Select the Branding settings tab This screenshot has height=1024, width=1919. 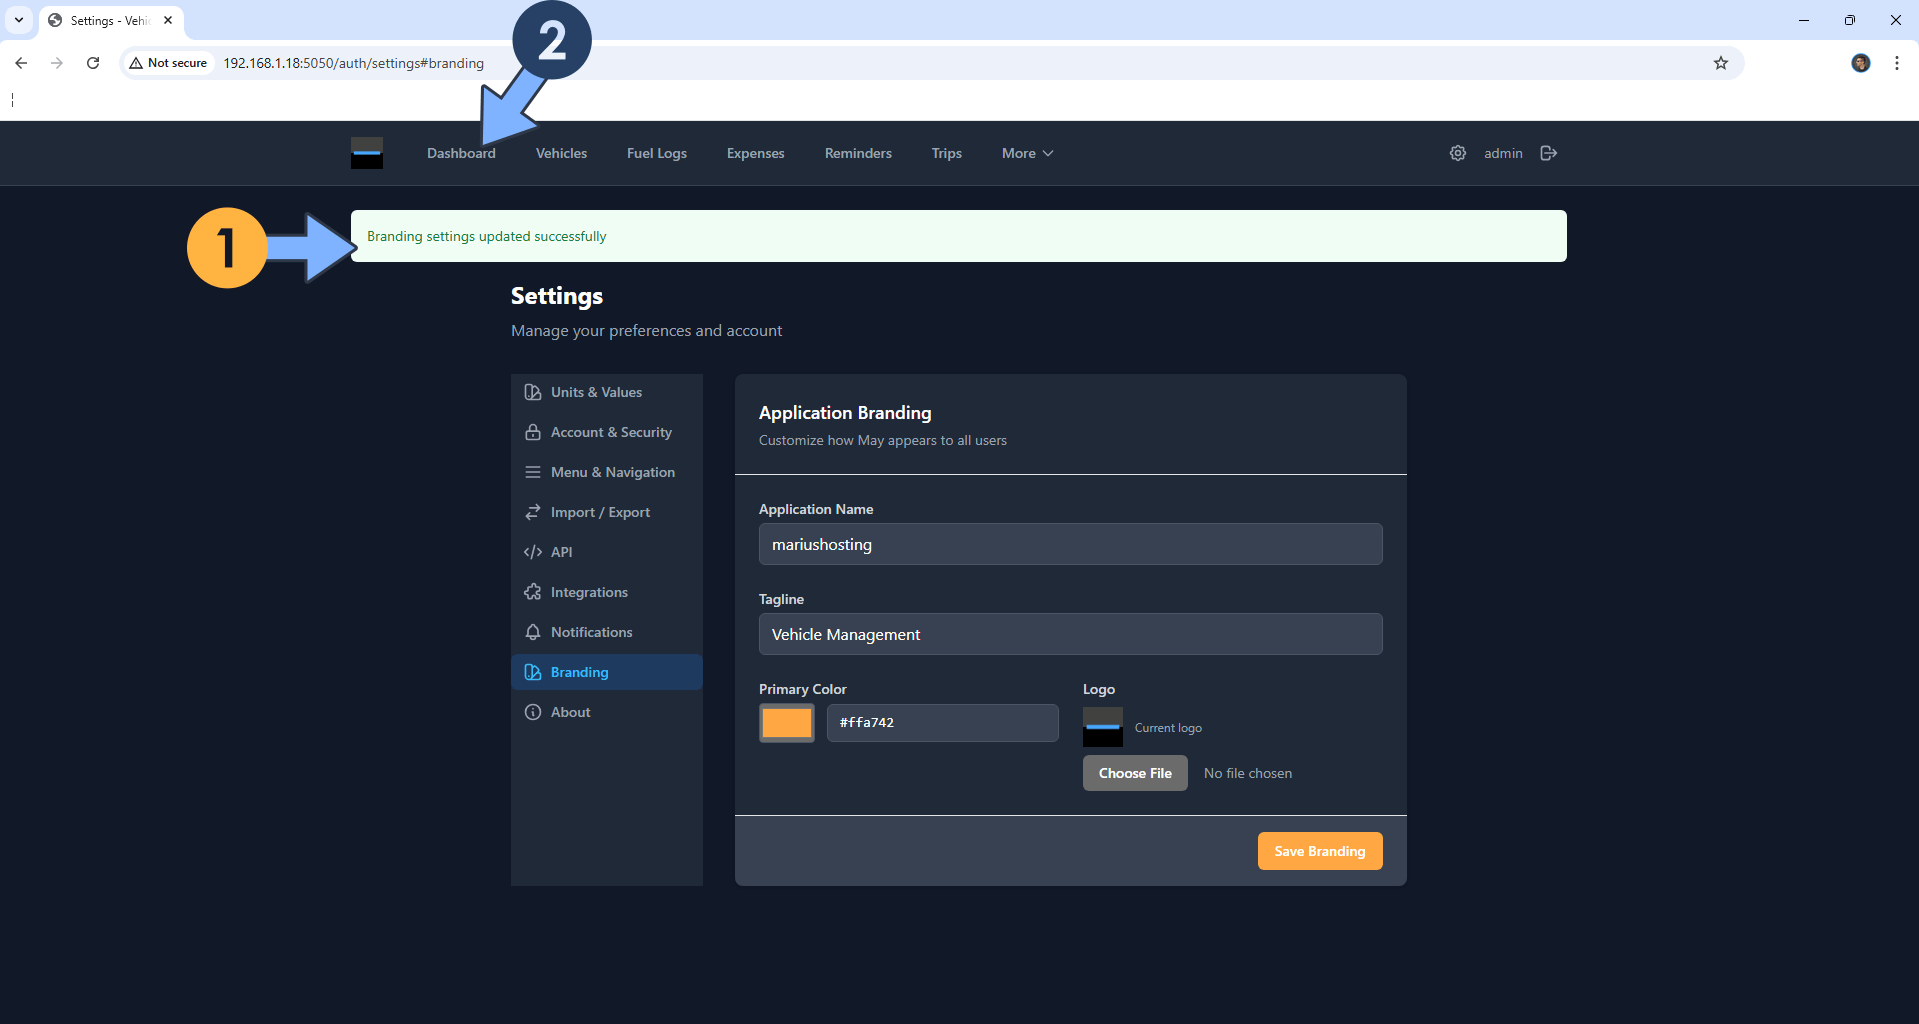coord(579,672)
